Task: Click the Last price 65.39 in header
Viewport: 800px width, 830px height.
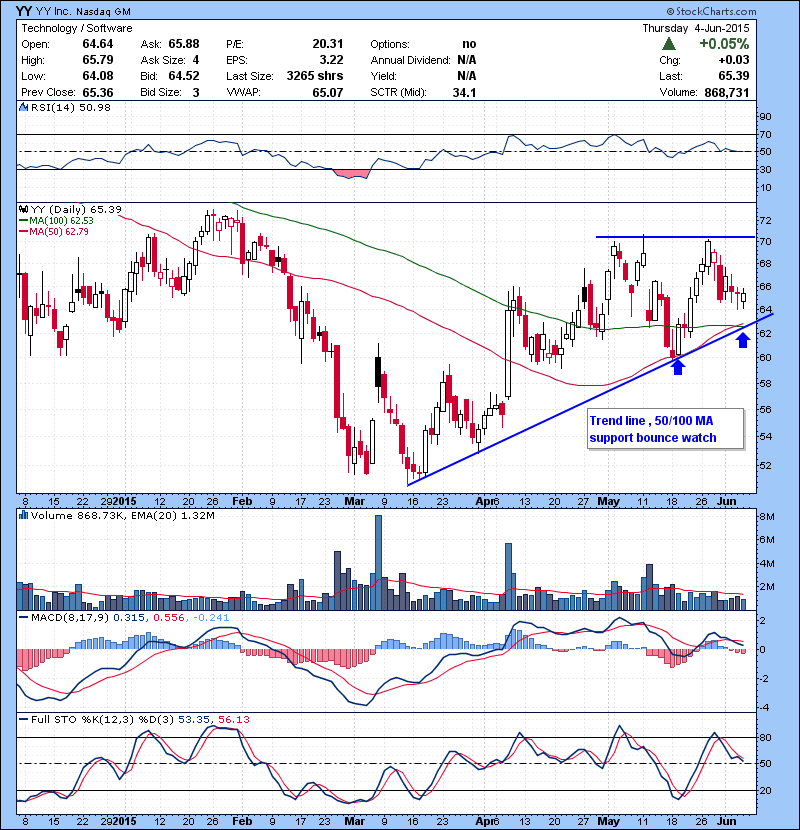Action: [734, 76]
